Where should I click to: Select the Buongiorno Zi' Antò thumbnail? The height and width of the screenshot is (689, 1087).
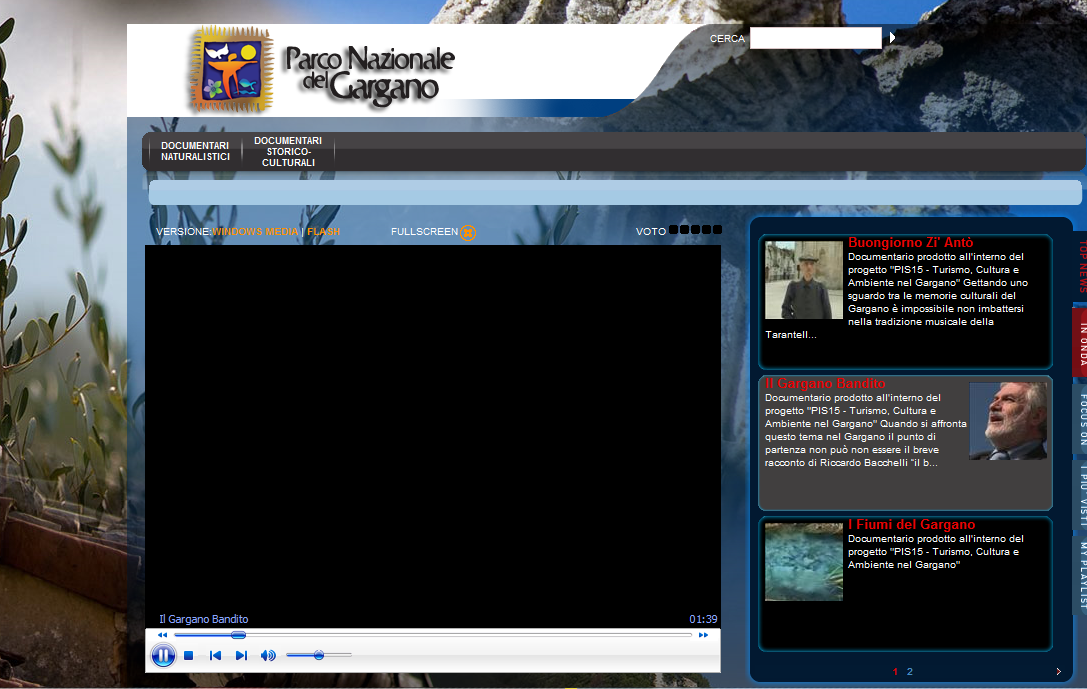click(803, 280)
